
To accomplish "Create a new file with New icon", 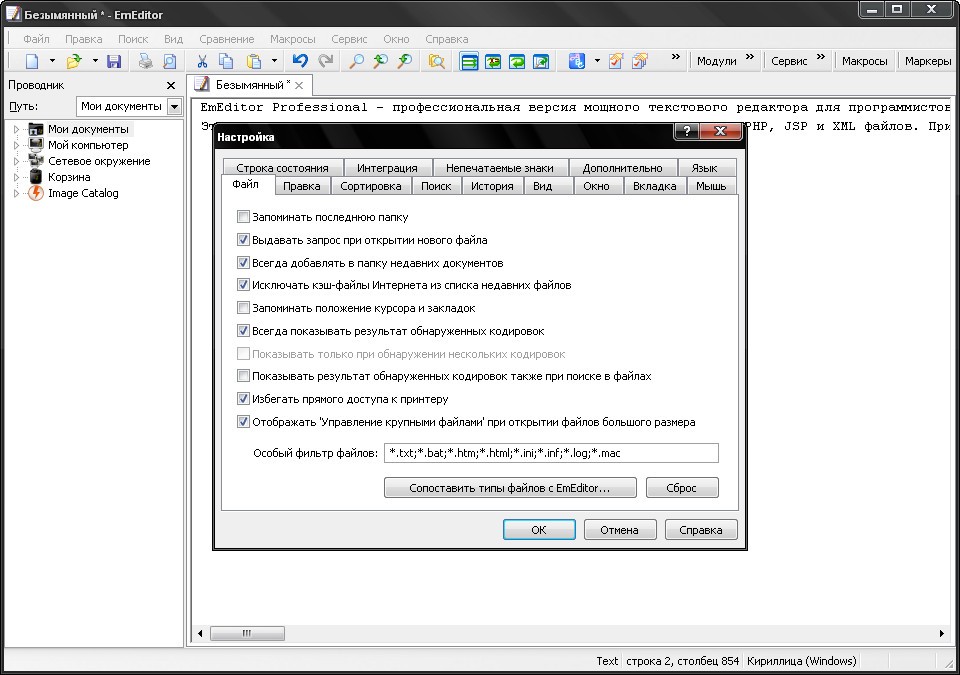I will [32, 61].
